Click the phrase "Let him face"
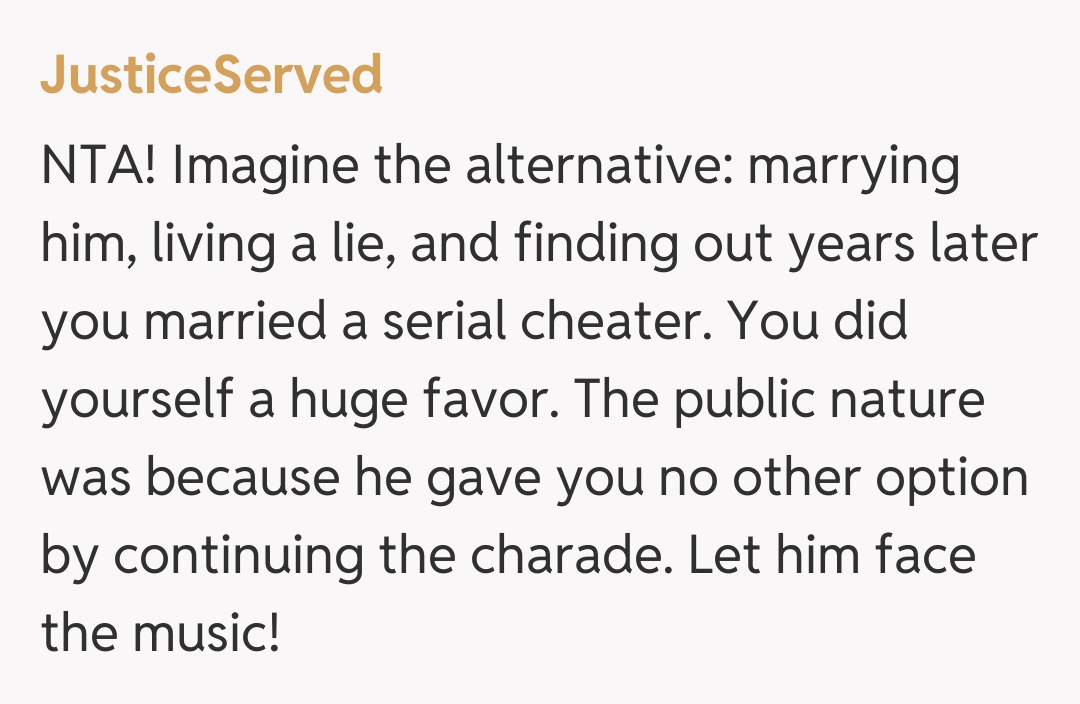 (831, 556)
